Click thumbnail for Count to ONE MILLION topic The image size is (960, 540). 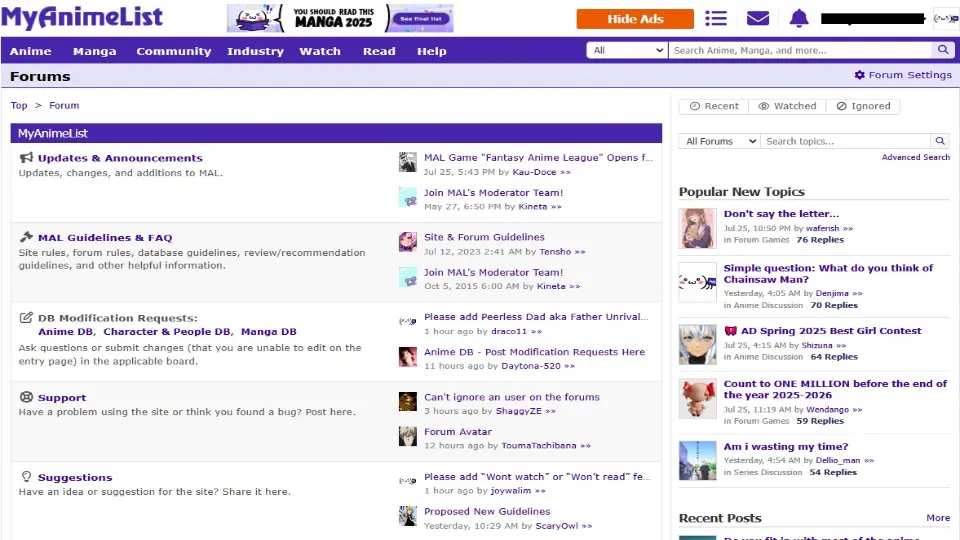point(697,399)
